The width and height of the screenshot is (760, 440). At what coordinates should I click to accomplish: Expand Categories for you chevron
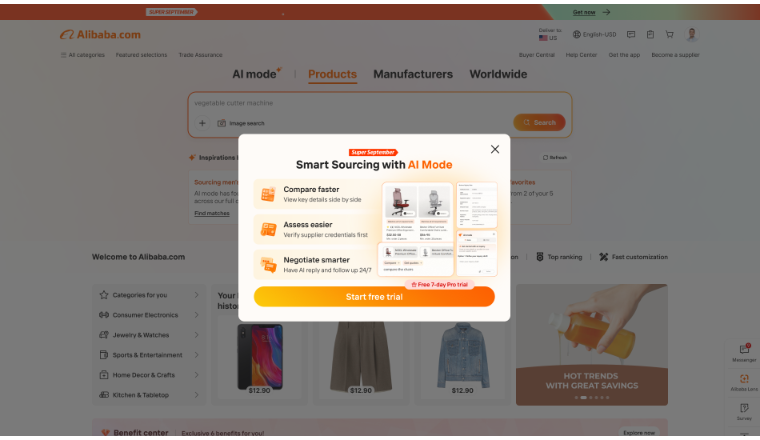[x=196, y=295]
